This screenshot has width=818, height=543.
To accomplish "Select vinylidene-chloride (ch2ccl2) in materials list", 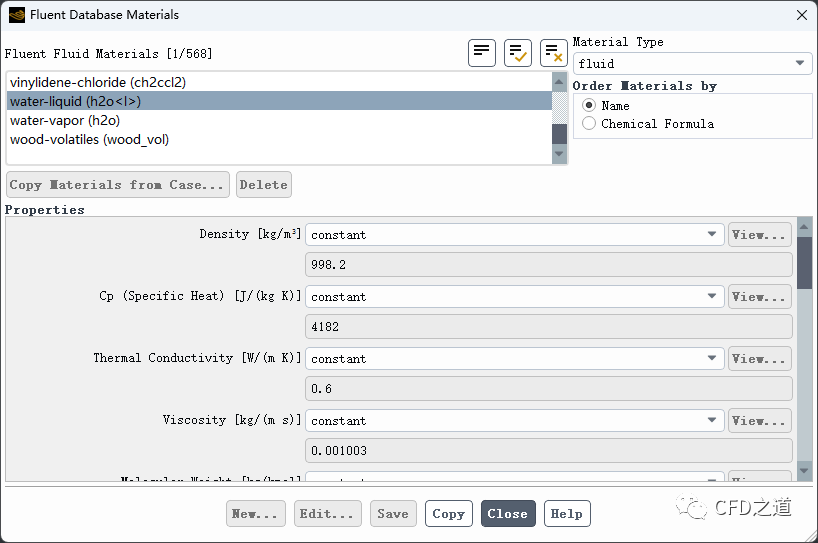I will [x=279, y=82].
